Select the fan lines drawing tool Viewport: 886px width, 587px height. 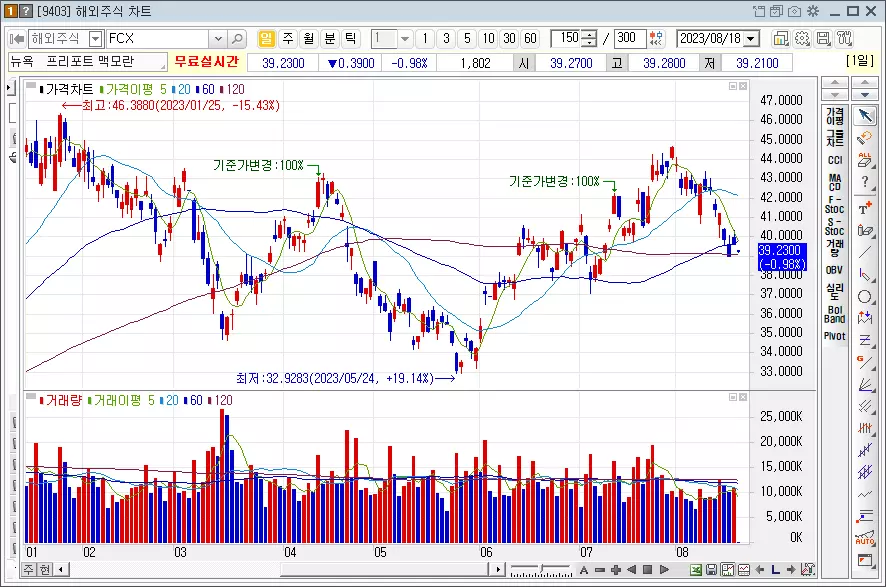point(865,385)
